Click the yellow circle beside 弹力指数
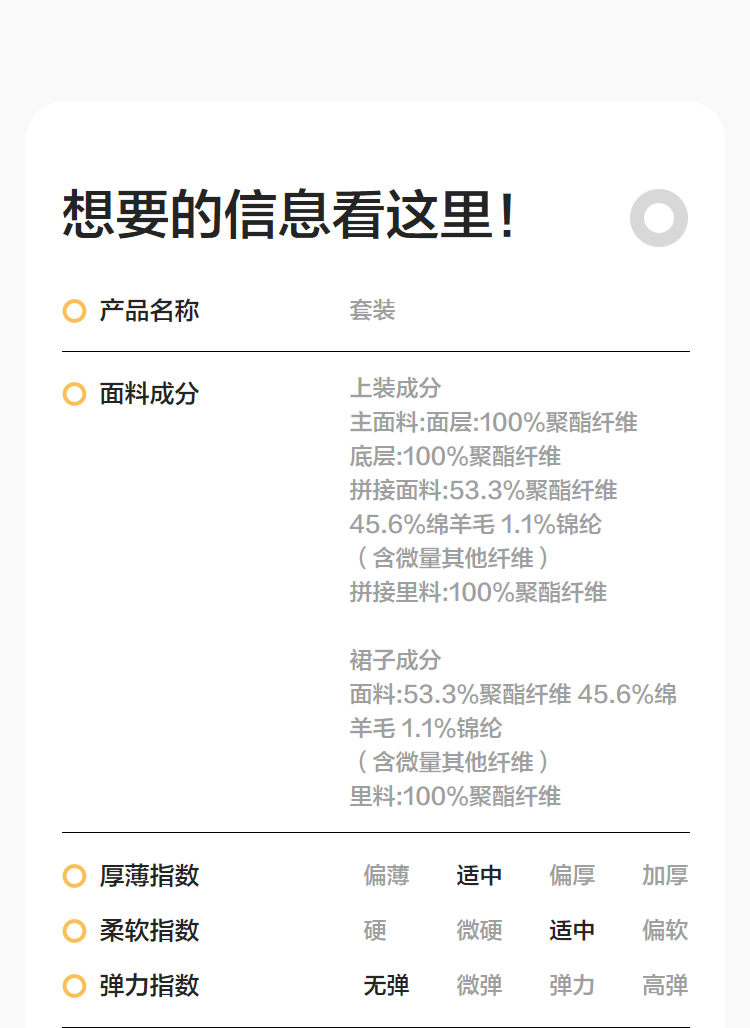Viewport: 750px width, 1028px height. (x=74, y=986)
